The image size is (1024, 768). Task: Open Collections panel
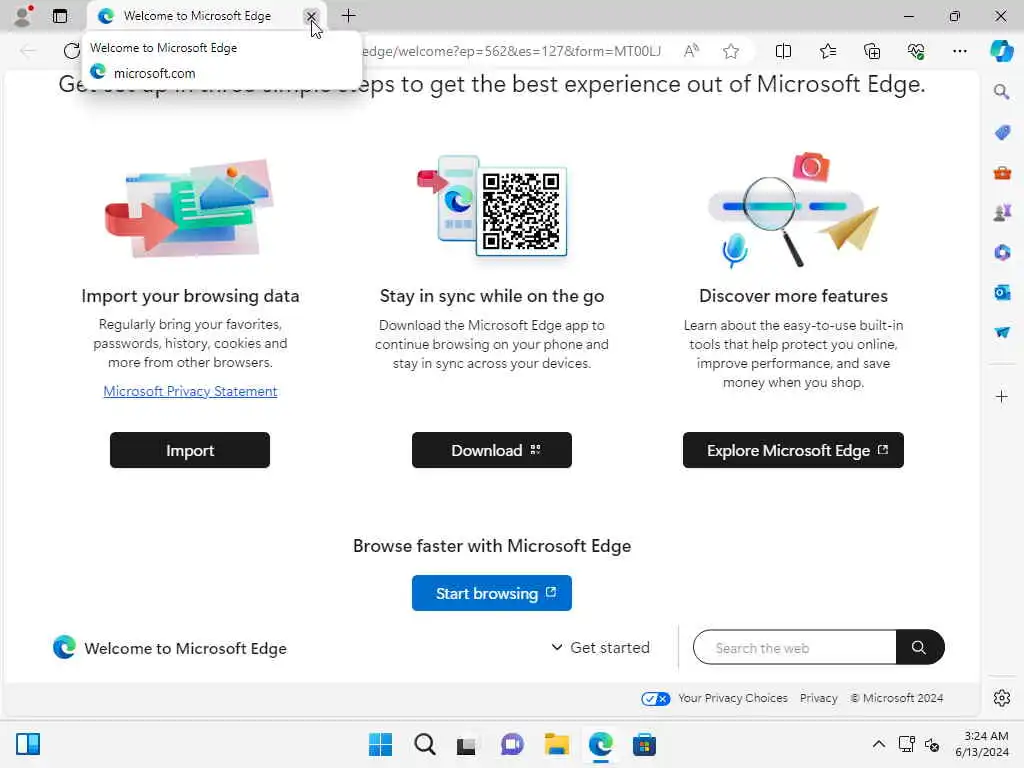[872, 51]
